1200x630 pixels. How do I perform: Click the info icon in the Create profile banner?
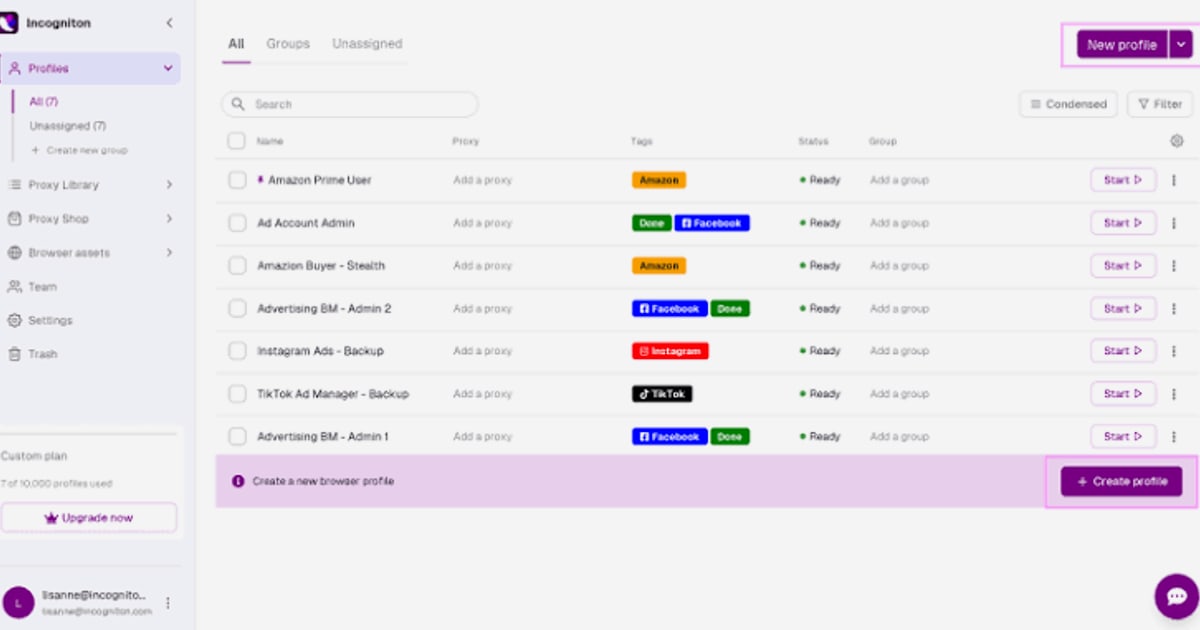click(x=238, y=481)
